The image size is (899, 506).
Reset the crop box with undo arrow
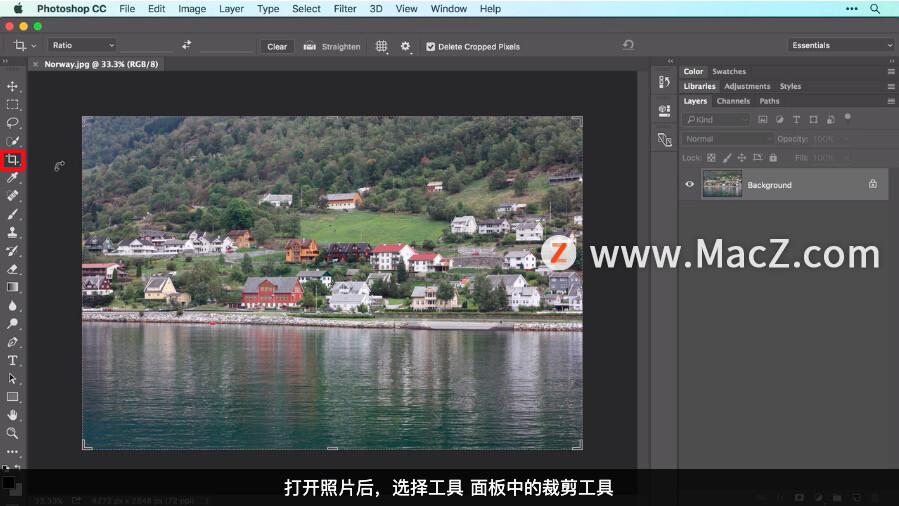point(628,45)
